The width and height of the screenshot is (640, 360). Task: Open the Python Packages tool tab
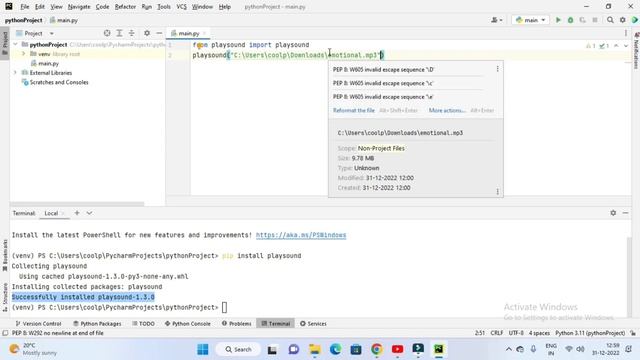pyautogui.click(x=97, y=323)
